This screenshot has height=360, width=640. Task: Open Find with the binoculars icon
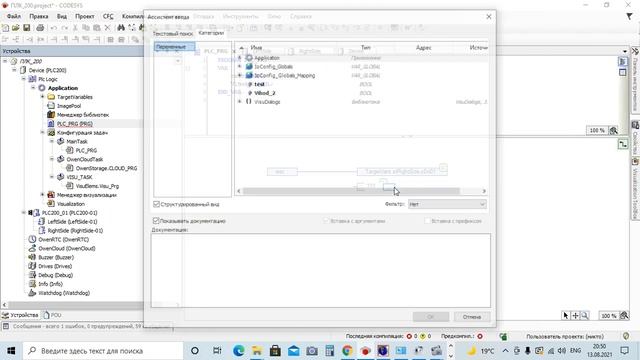pos(121,28)
